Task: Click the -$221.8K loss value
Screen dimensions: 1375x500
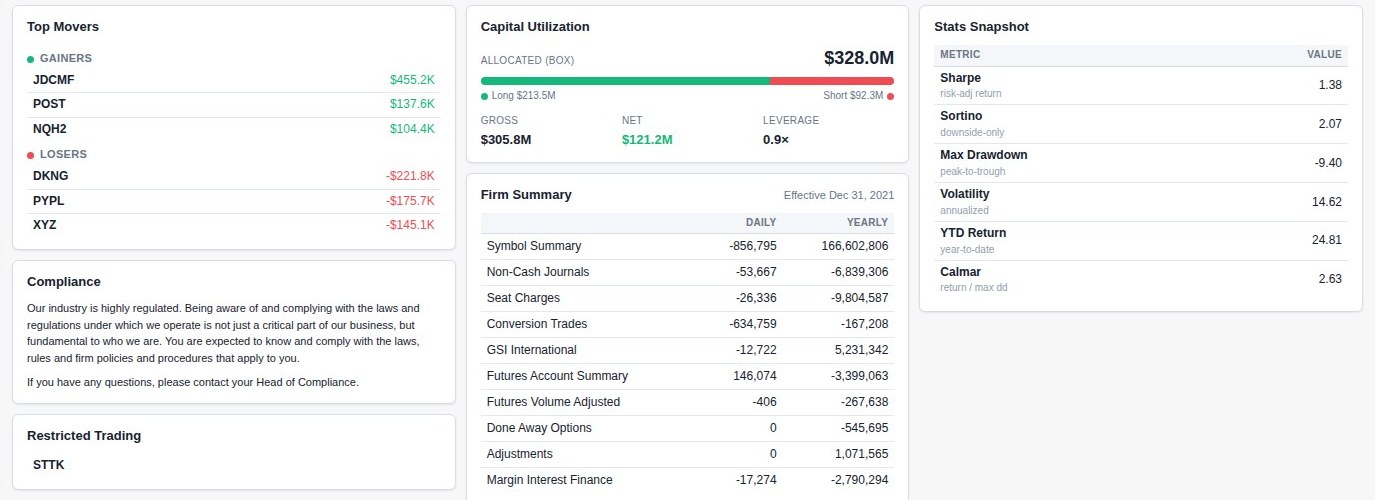Action: [x=410, y=176]
